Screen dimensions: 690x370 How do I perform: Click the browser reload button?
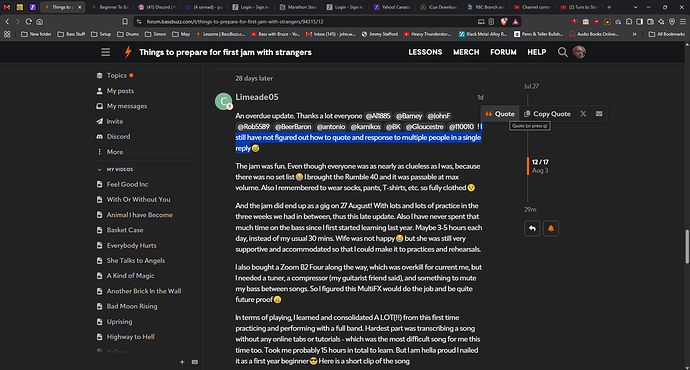[29, 22]
